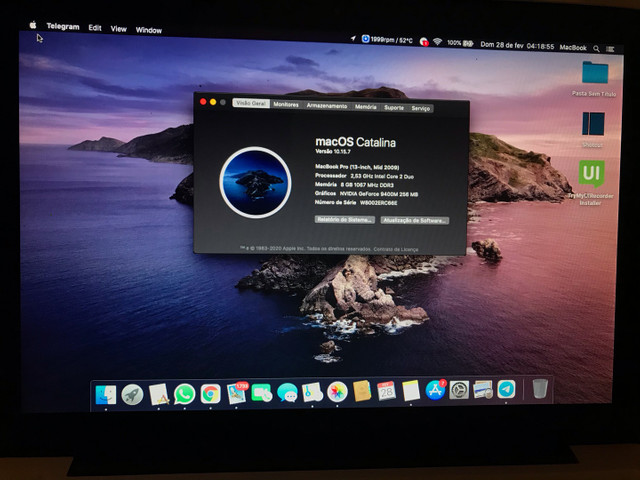
Task: Switch to the Suporte tab
Action: [x=394, y=108]
